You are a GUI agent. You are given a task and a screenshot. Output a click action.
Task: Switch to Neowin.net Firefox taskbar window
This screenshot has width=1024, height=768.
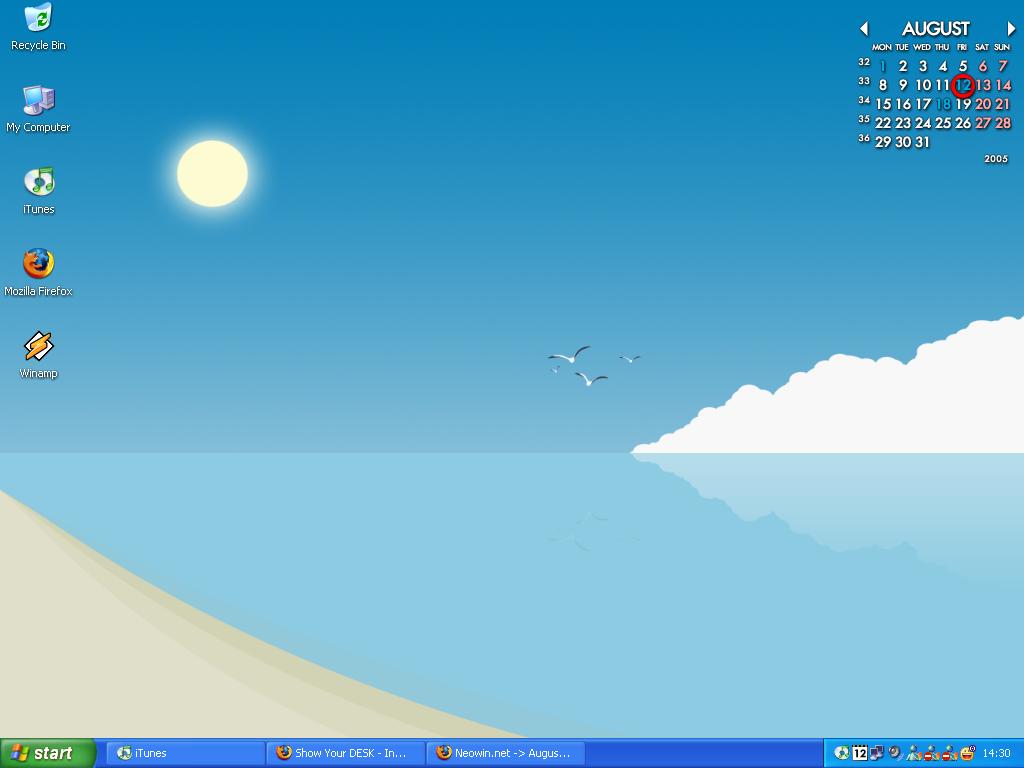(x=505, y=753)
